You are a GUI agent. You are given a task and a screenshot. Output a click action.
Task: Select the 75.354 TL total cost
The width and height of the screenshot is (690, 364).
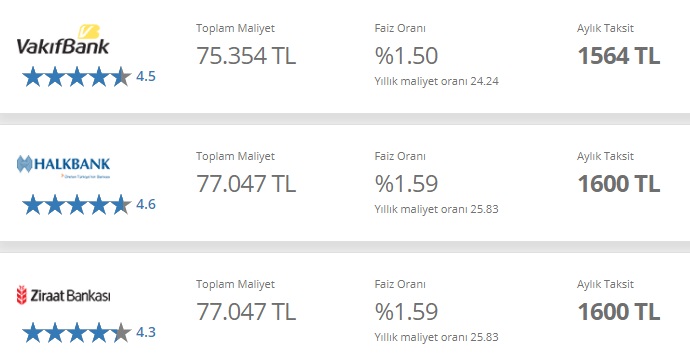click(246, 56)
